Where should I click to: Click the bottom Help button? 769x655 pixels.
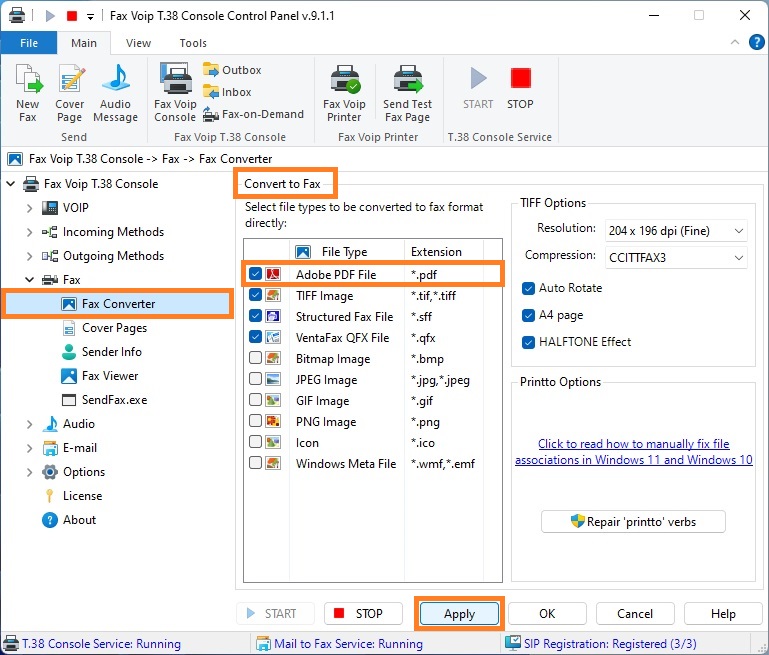tap(723, 613)
